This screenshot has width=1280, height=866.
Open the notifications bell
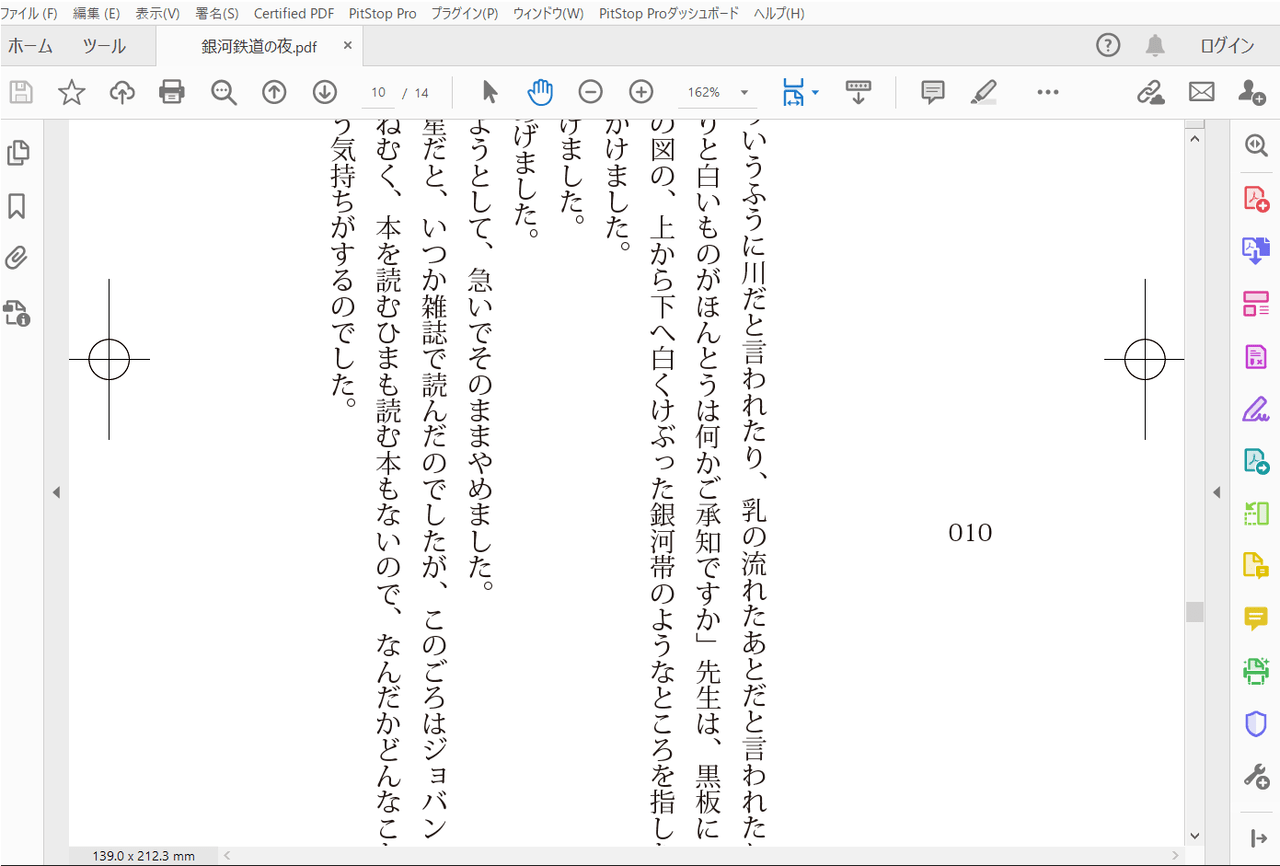click(1155, 45)
